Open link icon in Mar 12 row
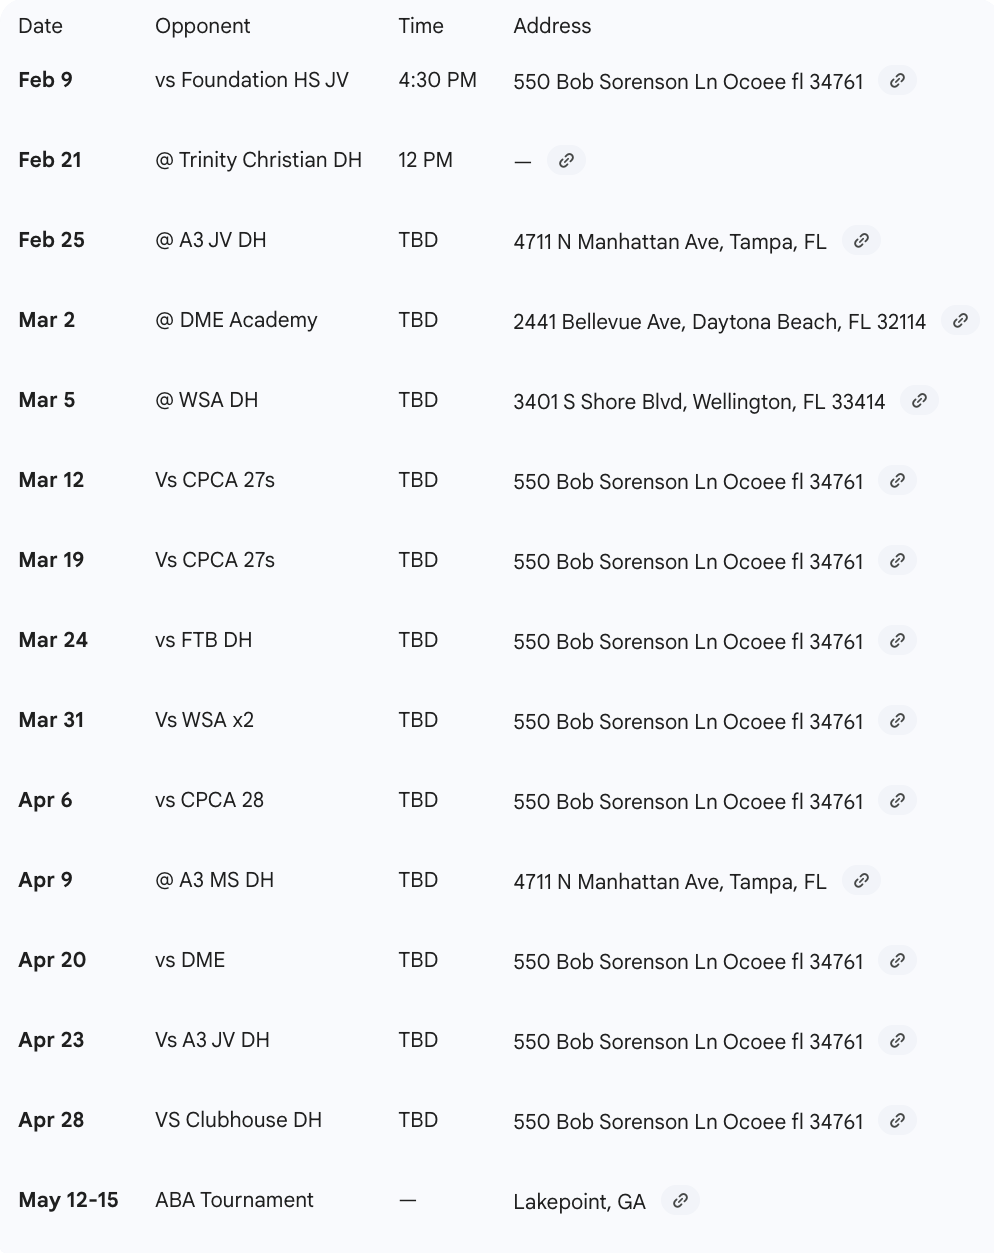The height and width of the screenshot is (1254, 994). (897, 481)
